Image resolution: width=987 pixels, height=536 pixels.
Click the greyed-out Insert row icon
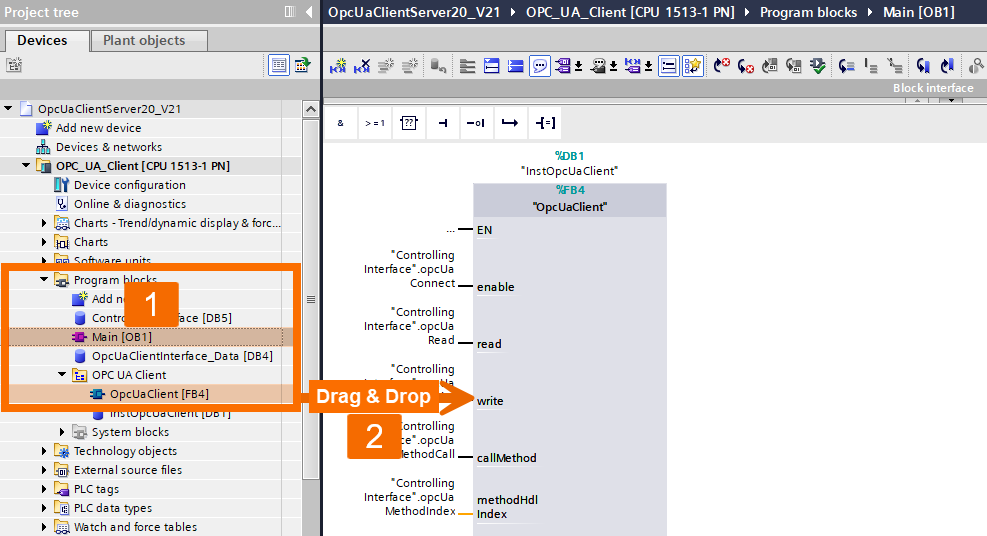pyautogui.click(x=386, y=65)
